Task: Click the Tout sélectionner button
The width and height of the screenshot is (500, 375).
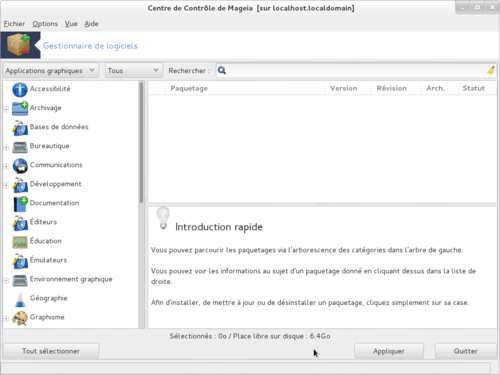Action: (51, 351)
